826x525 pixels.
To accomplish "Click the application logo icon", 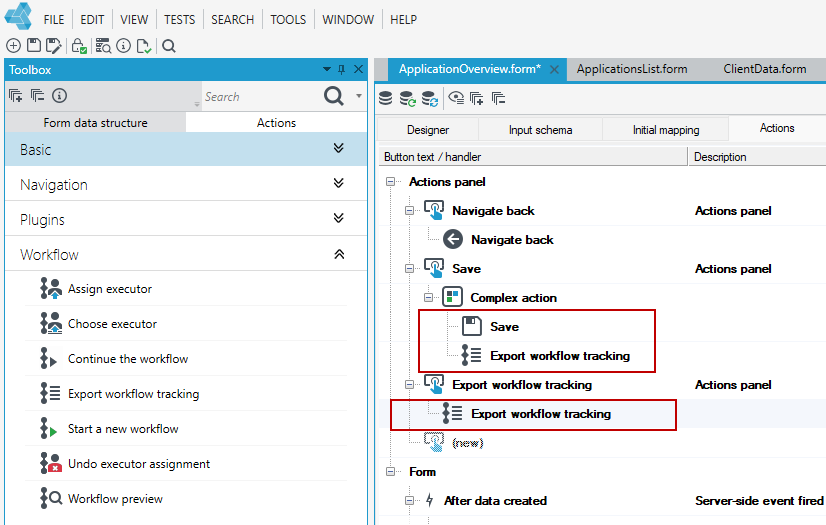I will pyautogui.click(x=18, y=16).
